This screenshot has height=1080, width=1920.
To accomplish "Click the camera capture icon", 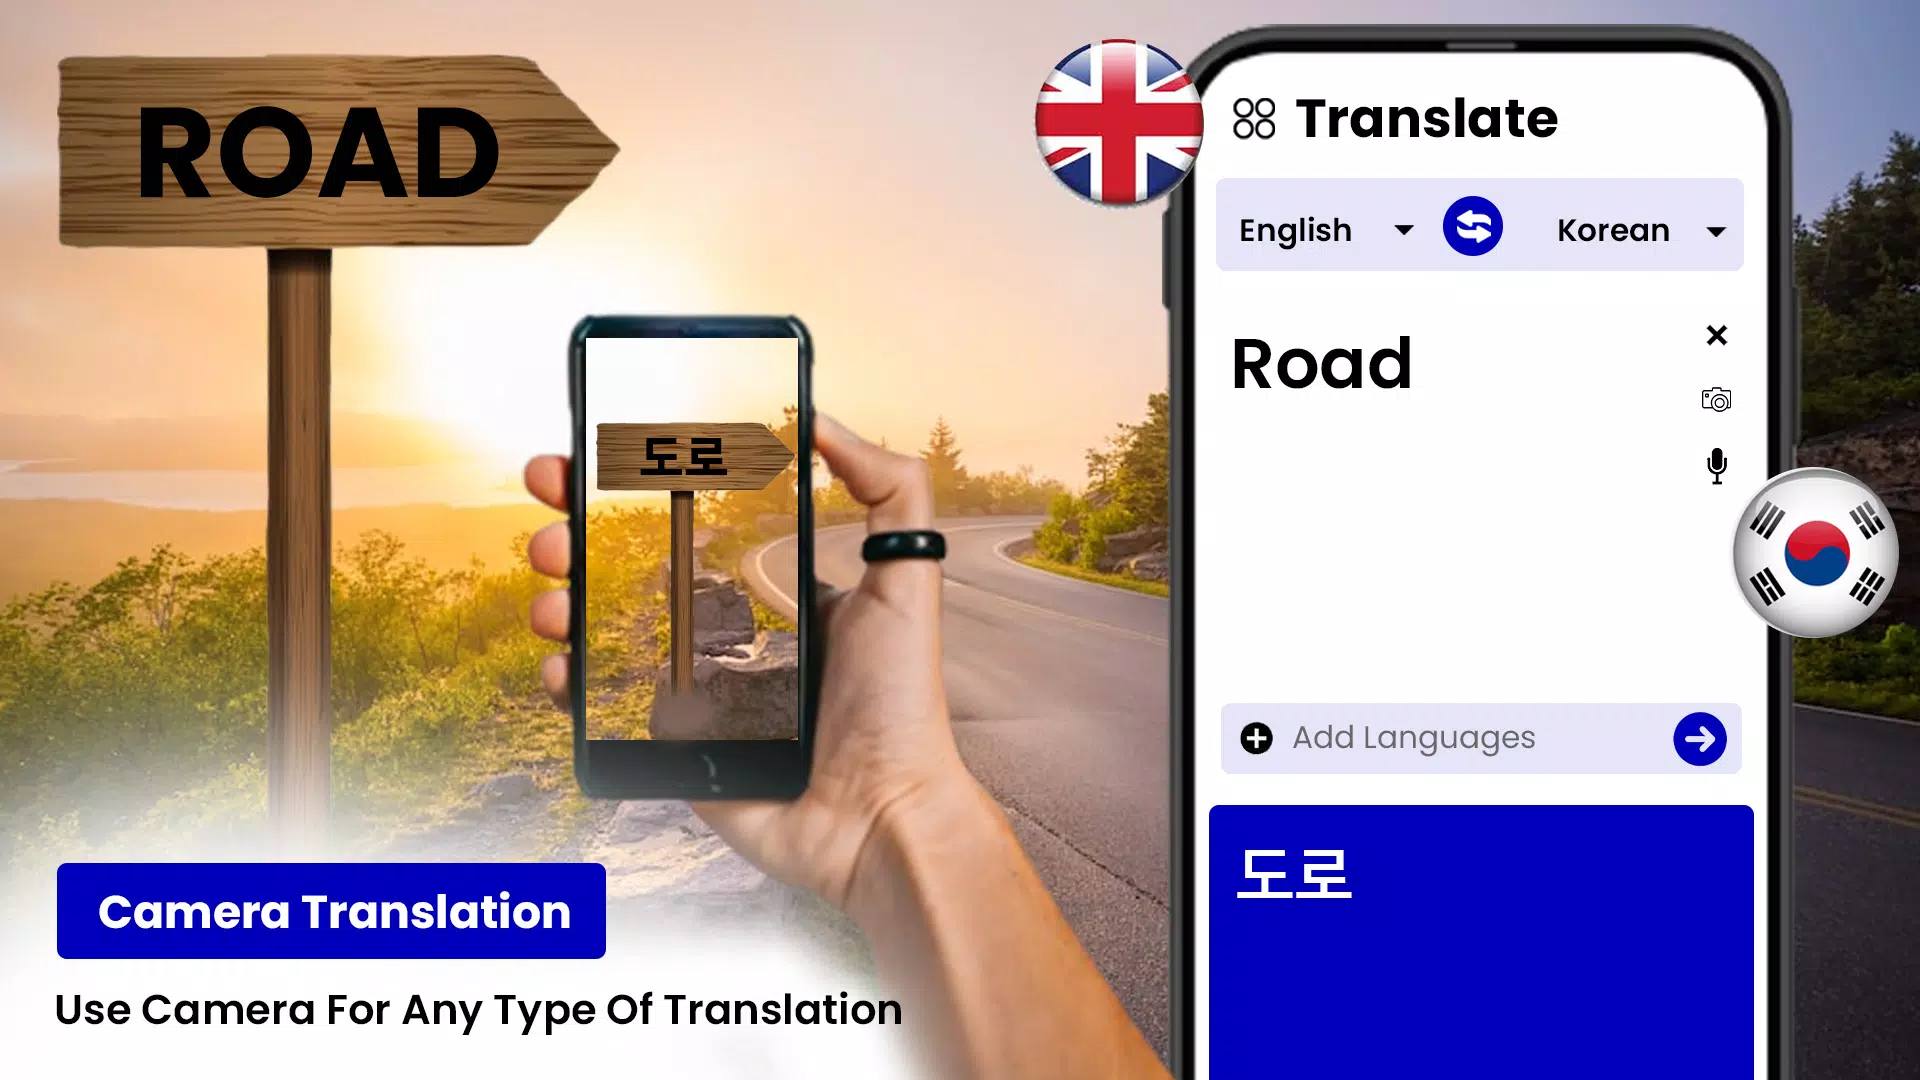I will 1716,400.
